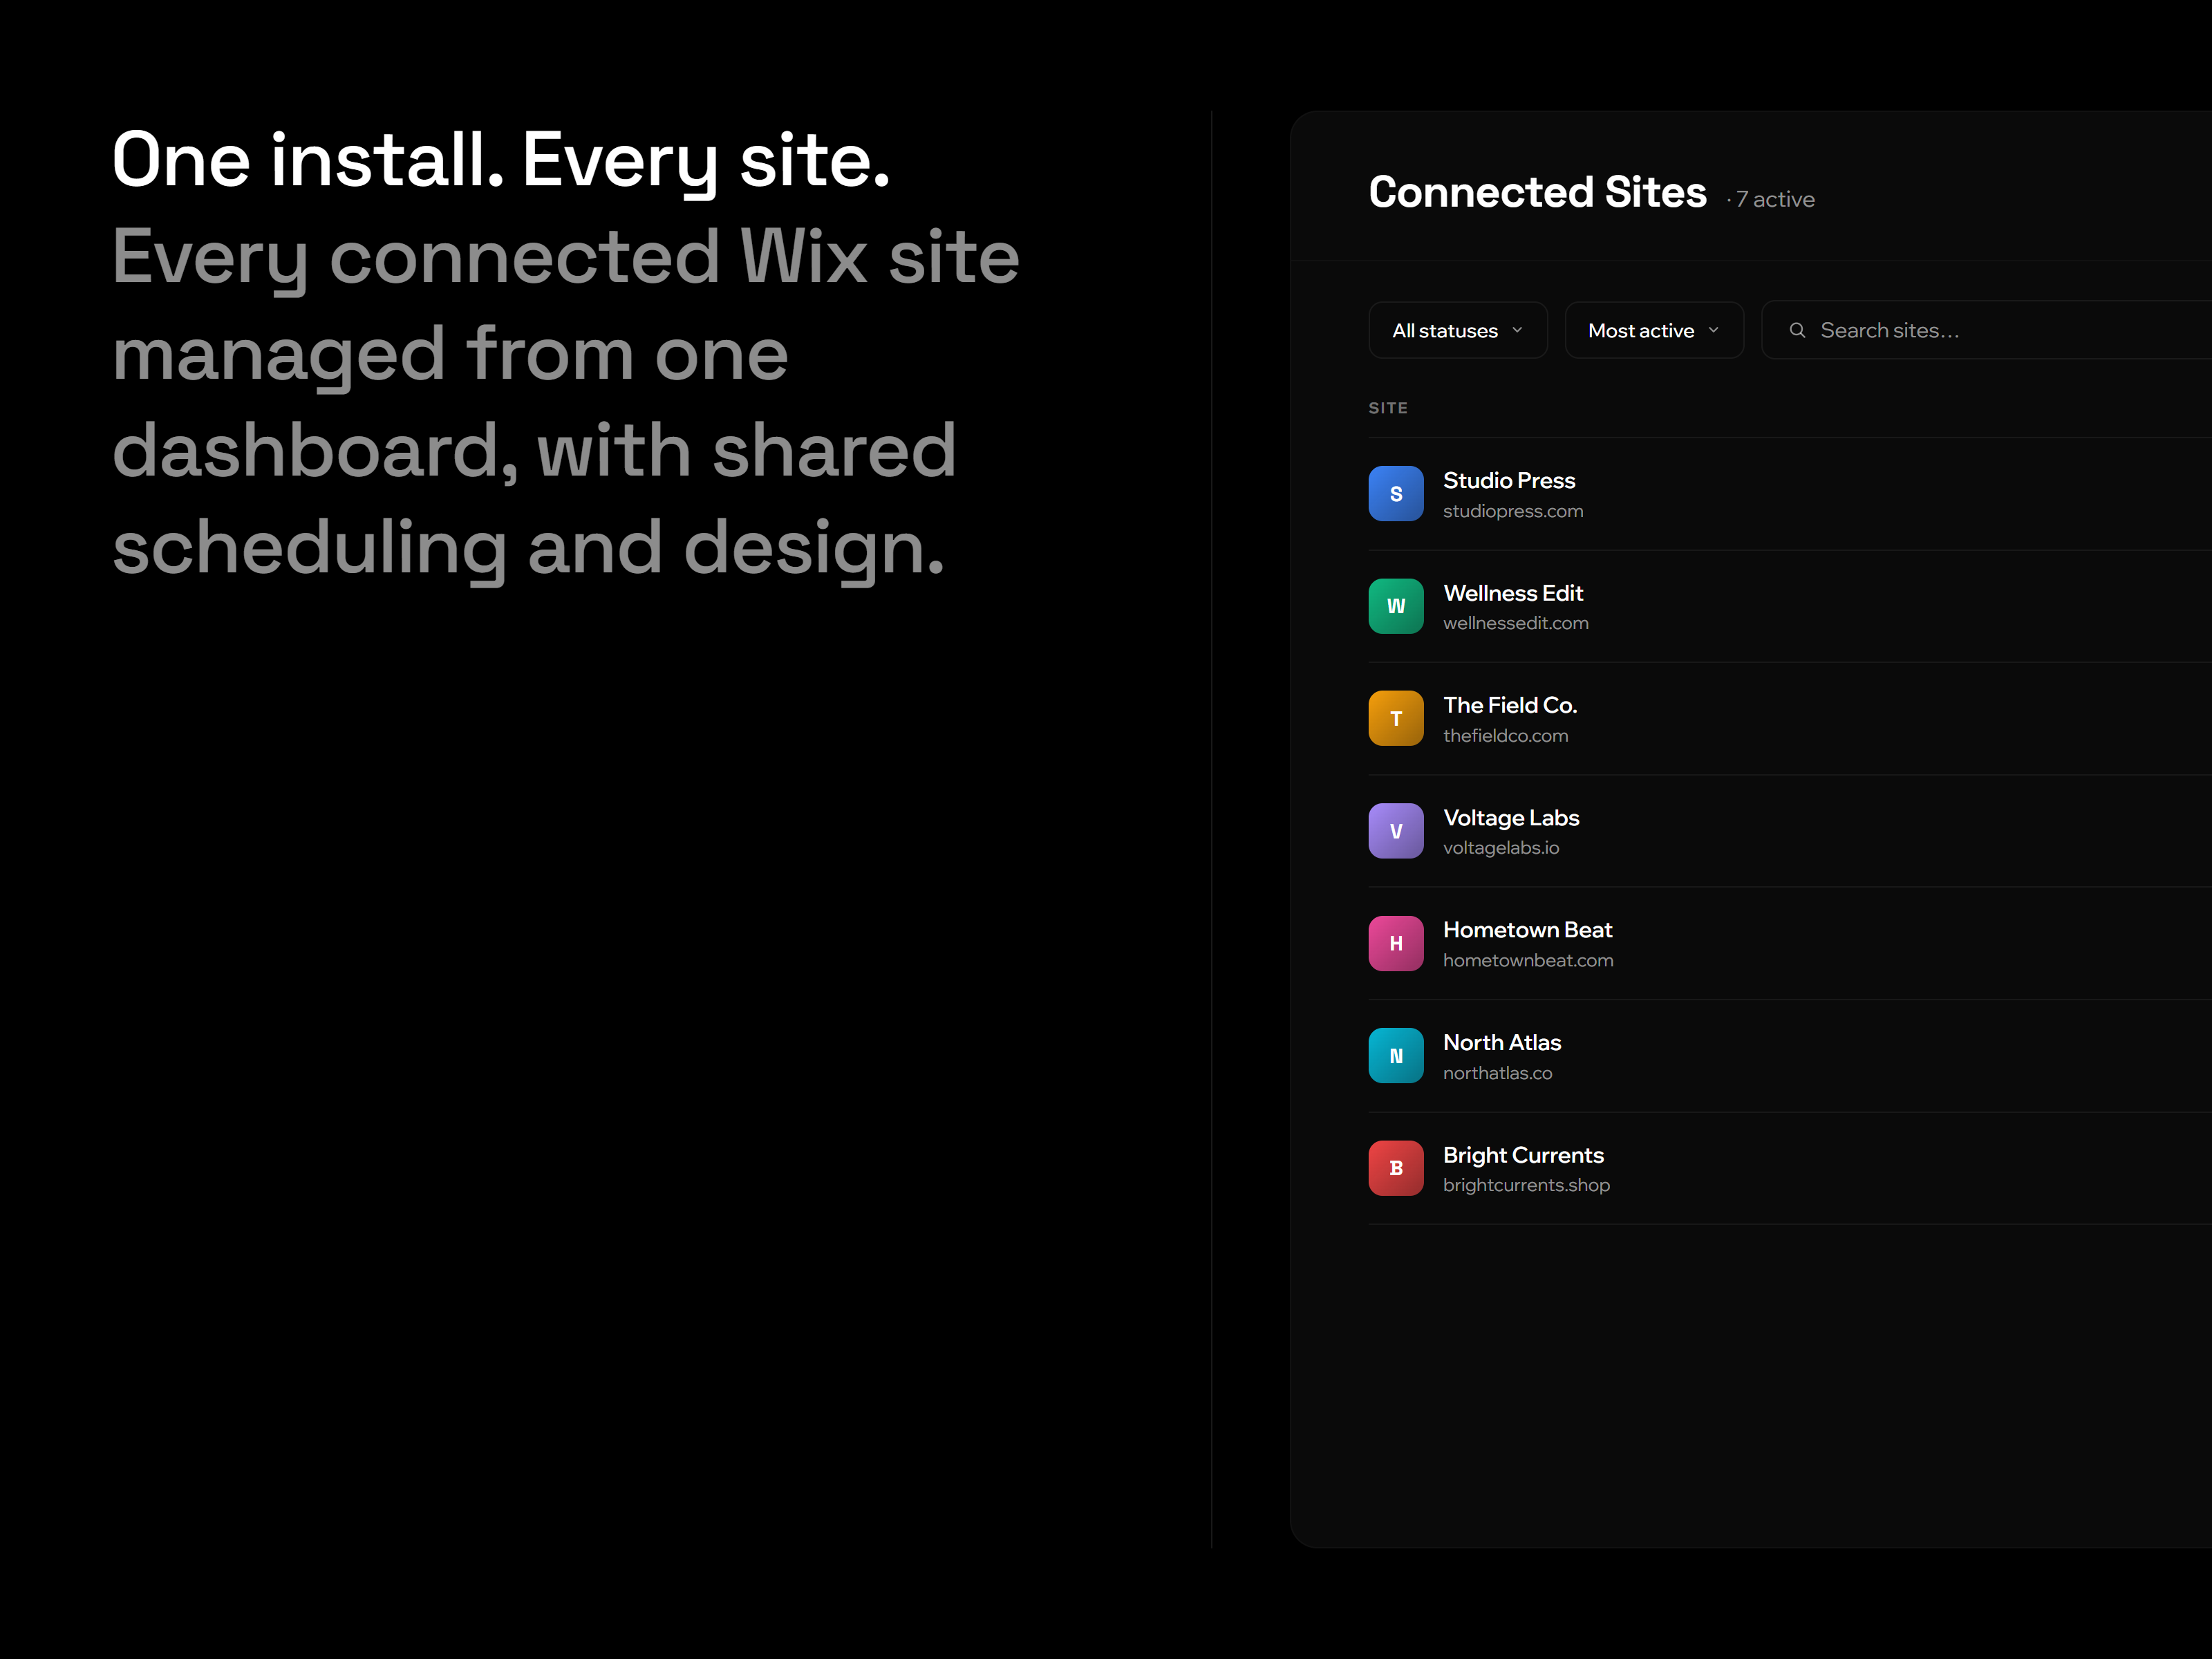
Task: Click the teal N North Atlas icon
Action: (1396, 1056)
